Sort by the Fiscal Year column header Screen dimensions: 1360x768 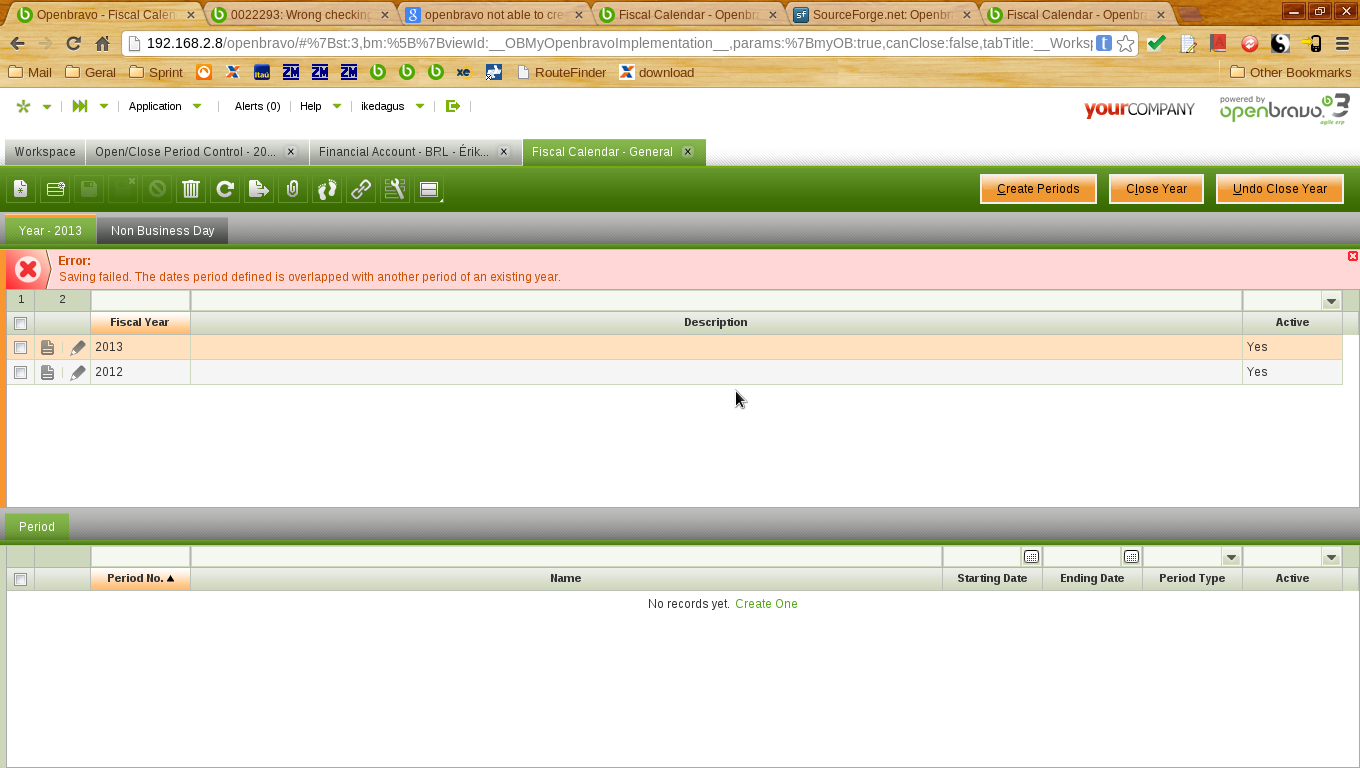140,323
